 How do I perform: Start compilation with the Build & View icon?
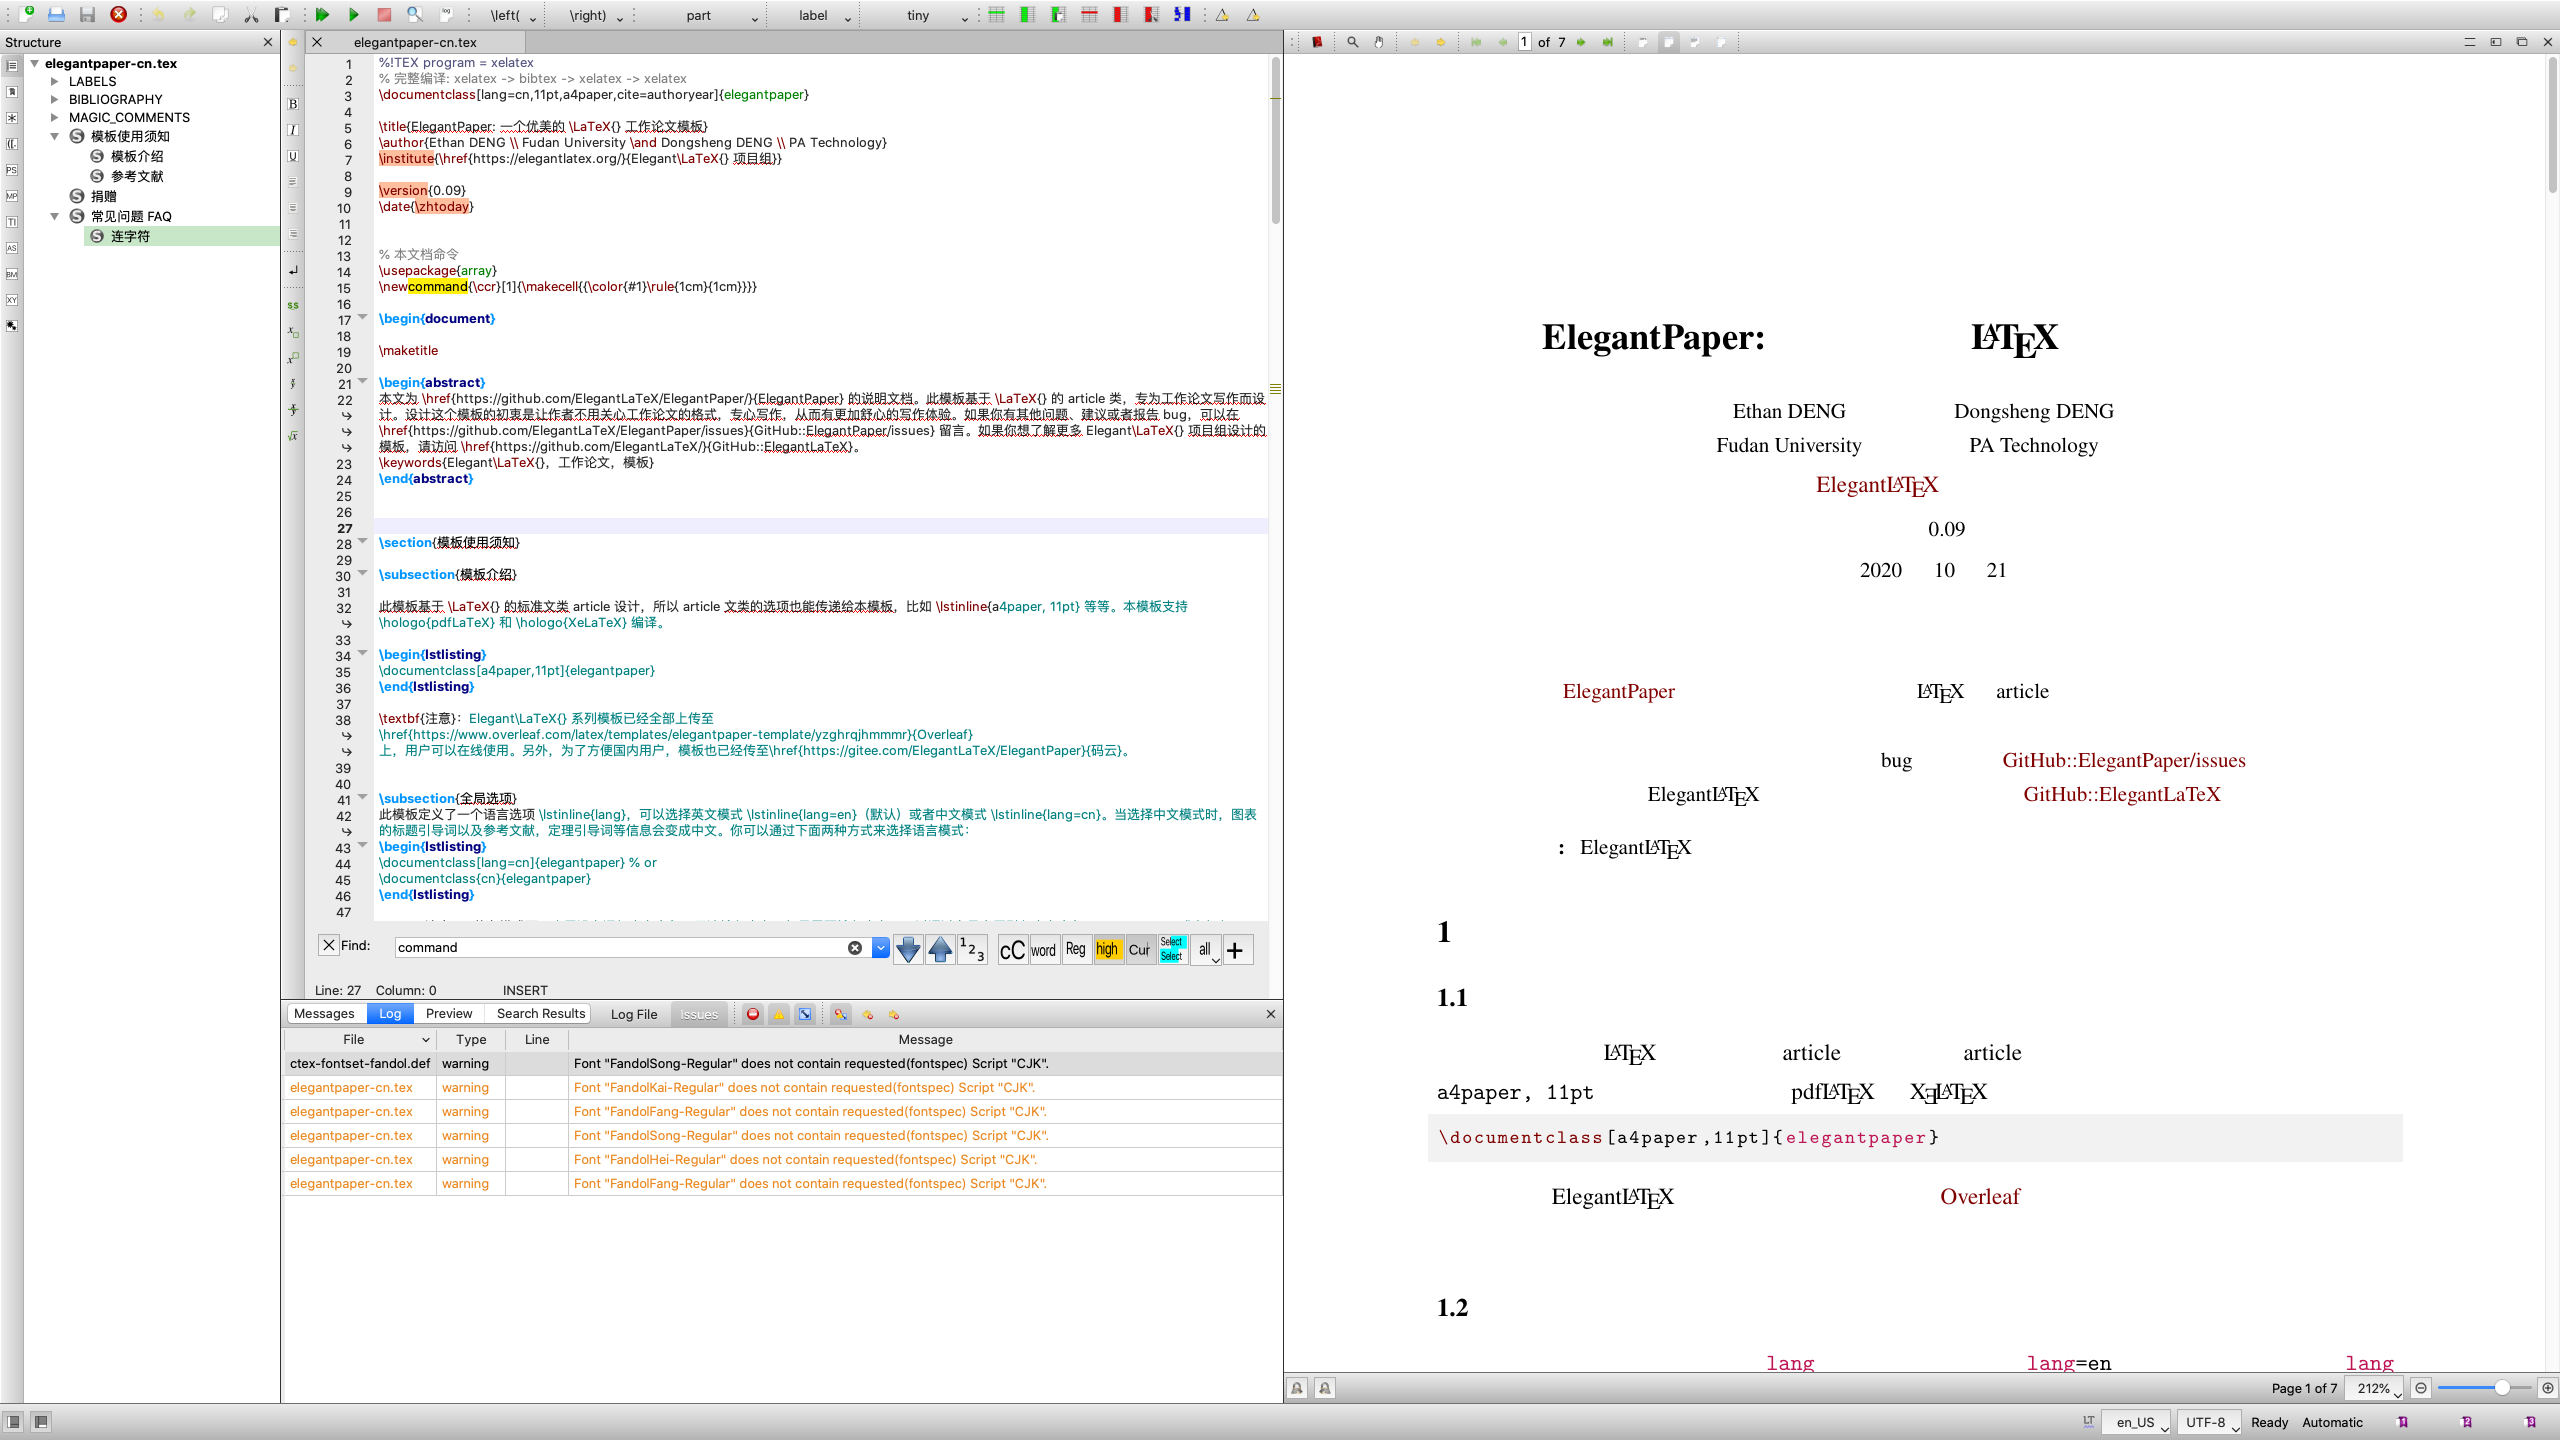322,15
